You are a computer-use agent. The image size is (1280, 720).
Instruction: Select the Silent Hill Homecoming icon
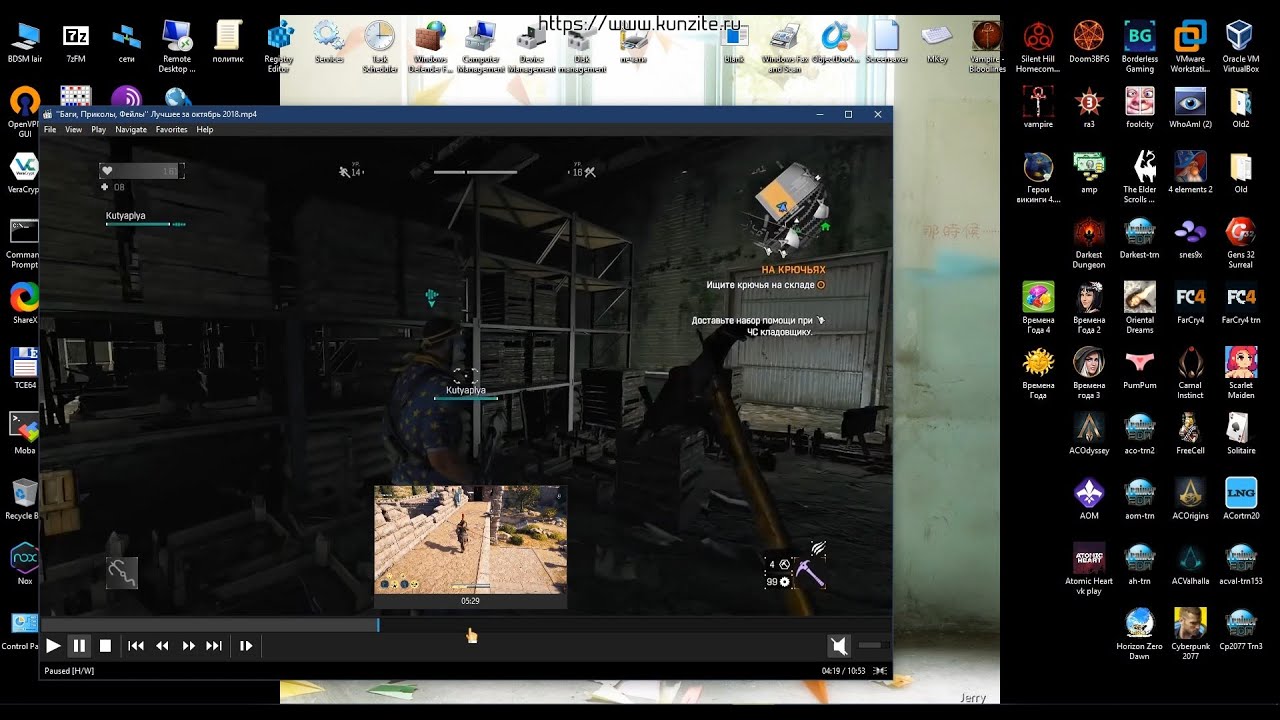point(1038,48)
